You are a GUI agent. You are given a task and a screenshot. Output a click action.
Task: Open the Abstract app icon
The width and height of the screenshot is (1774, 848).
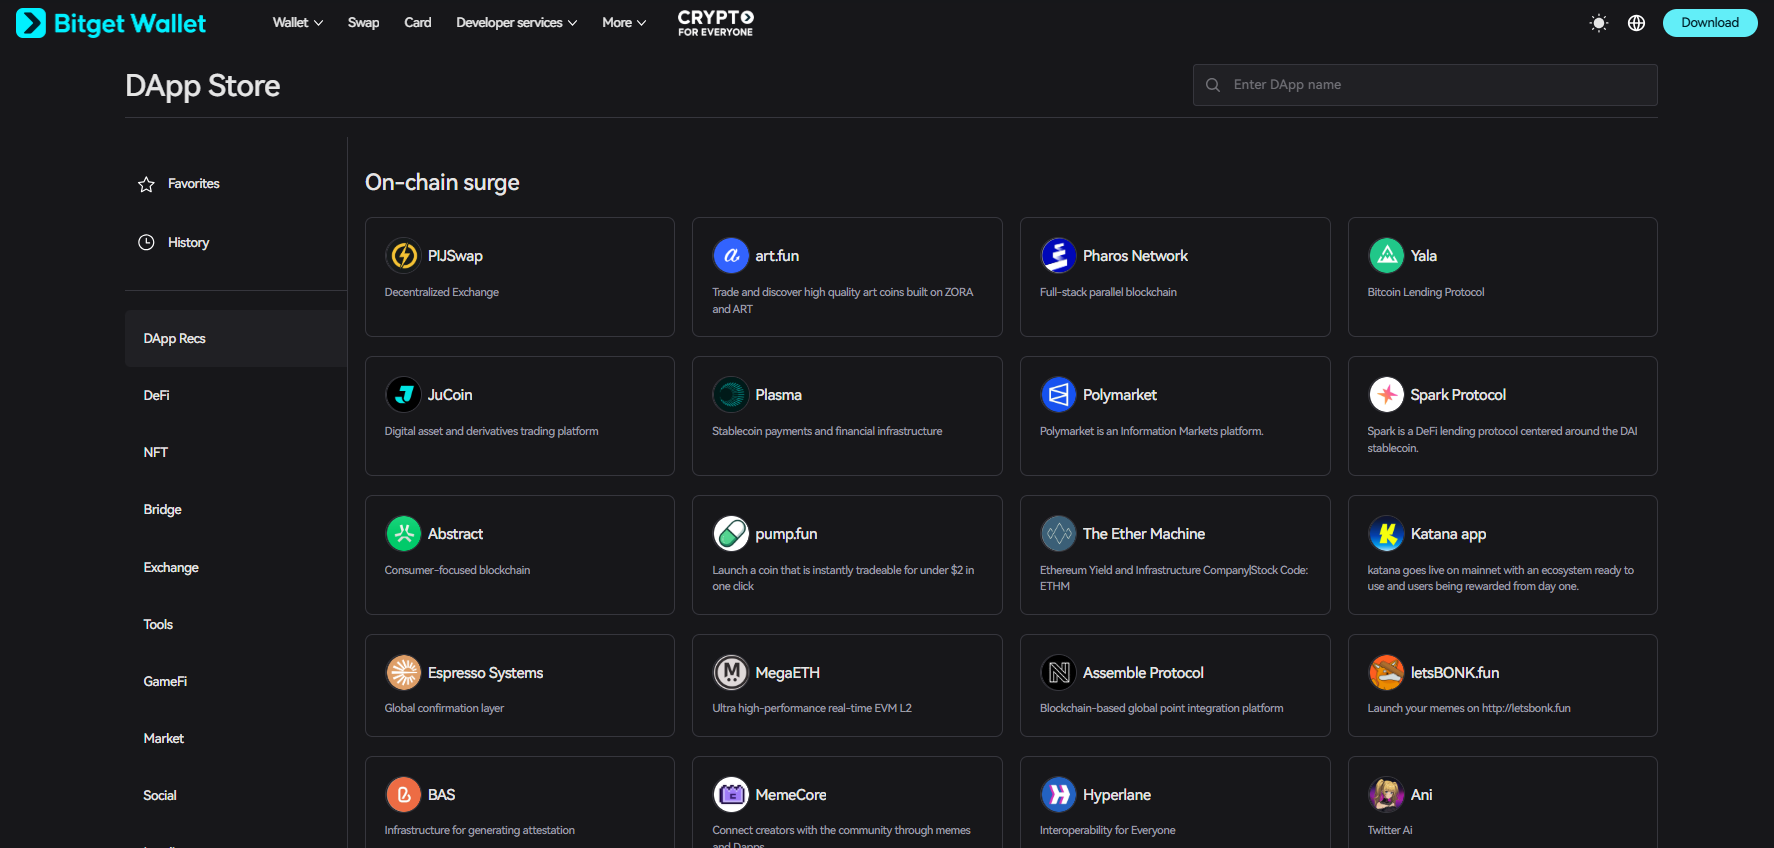[403, 534]
